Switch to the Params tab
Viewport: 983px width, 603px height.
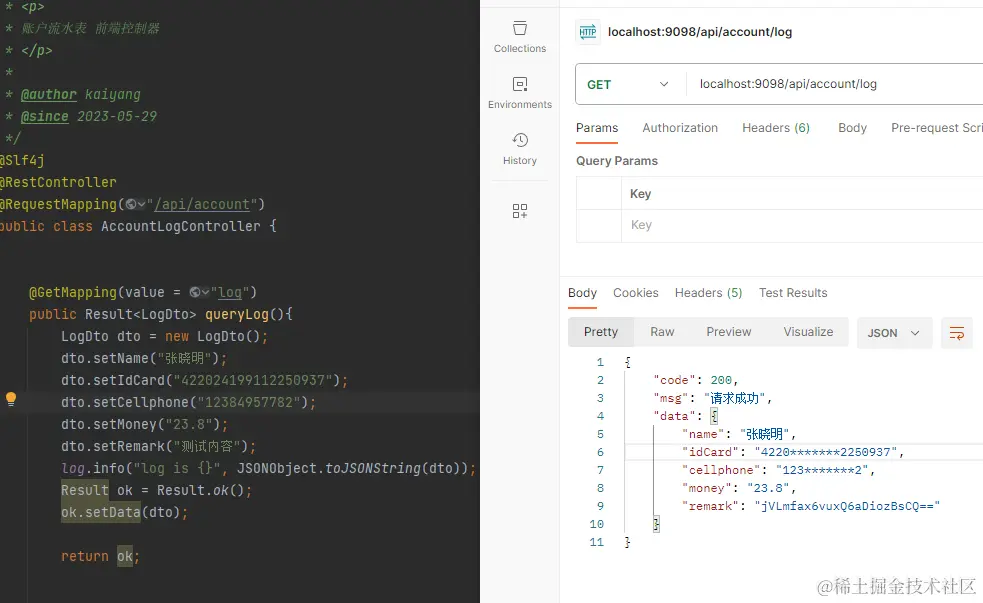[x=597, y=128]
